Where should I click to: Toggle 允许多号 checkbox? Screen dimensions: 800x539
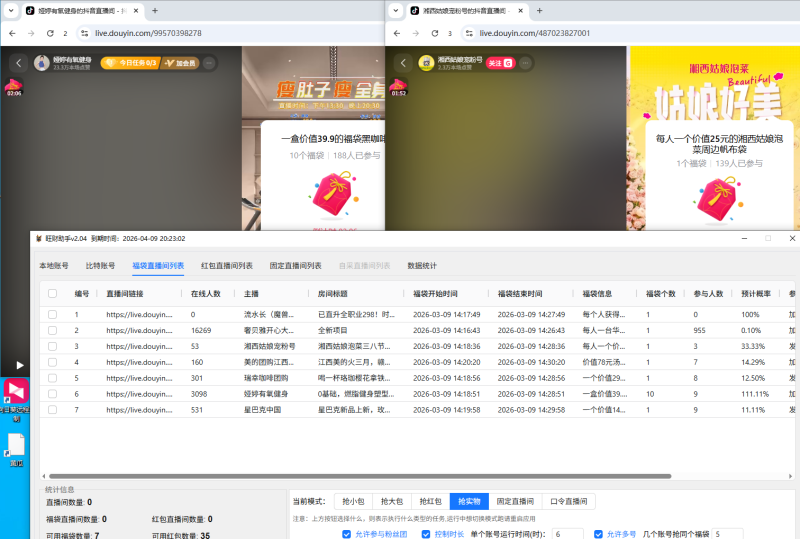(598, 534)
